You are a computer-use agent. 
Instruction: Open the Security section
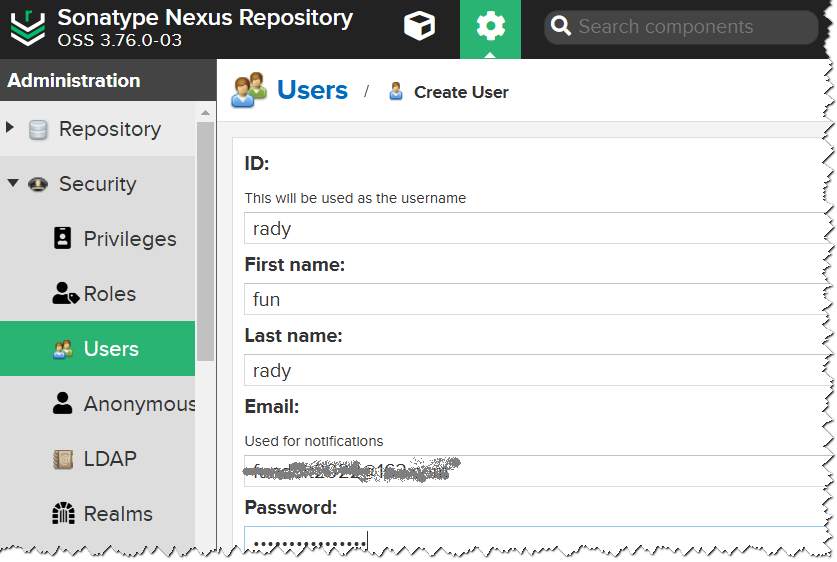(x=98, y=184)
